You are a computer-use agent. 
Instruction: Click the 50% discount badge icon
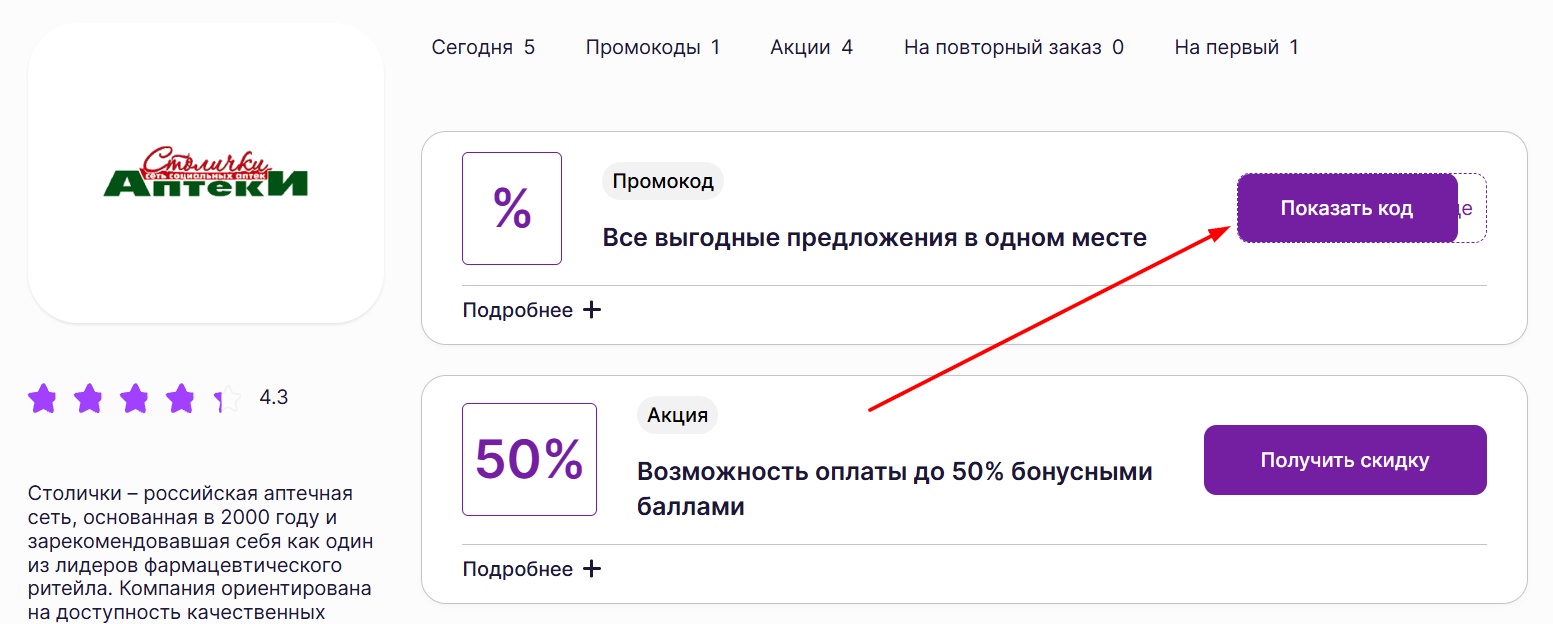click(x=529, y=459)
